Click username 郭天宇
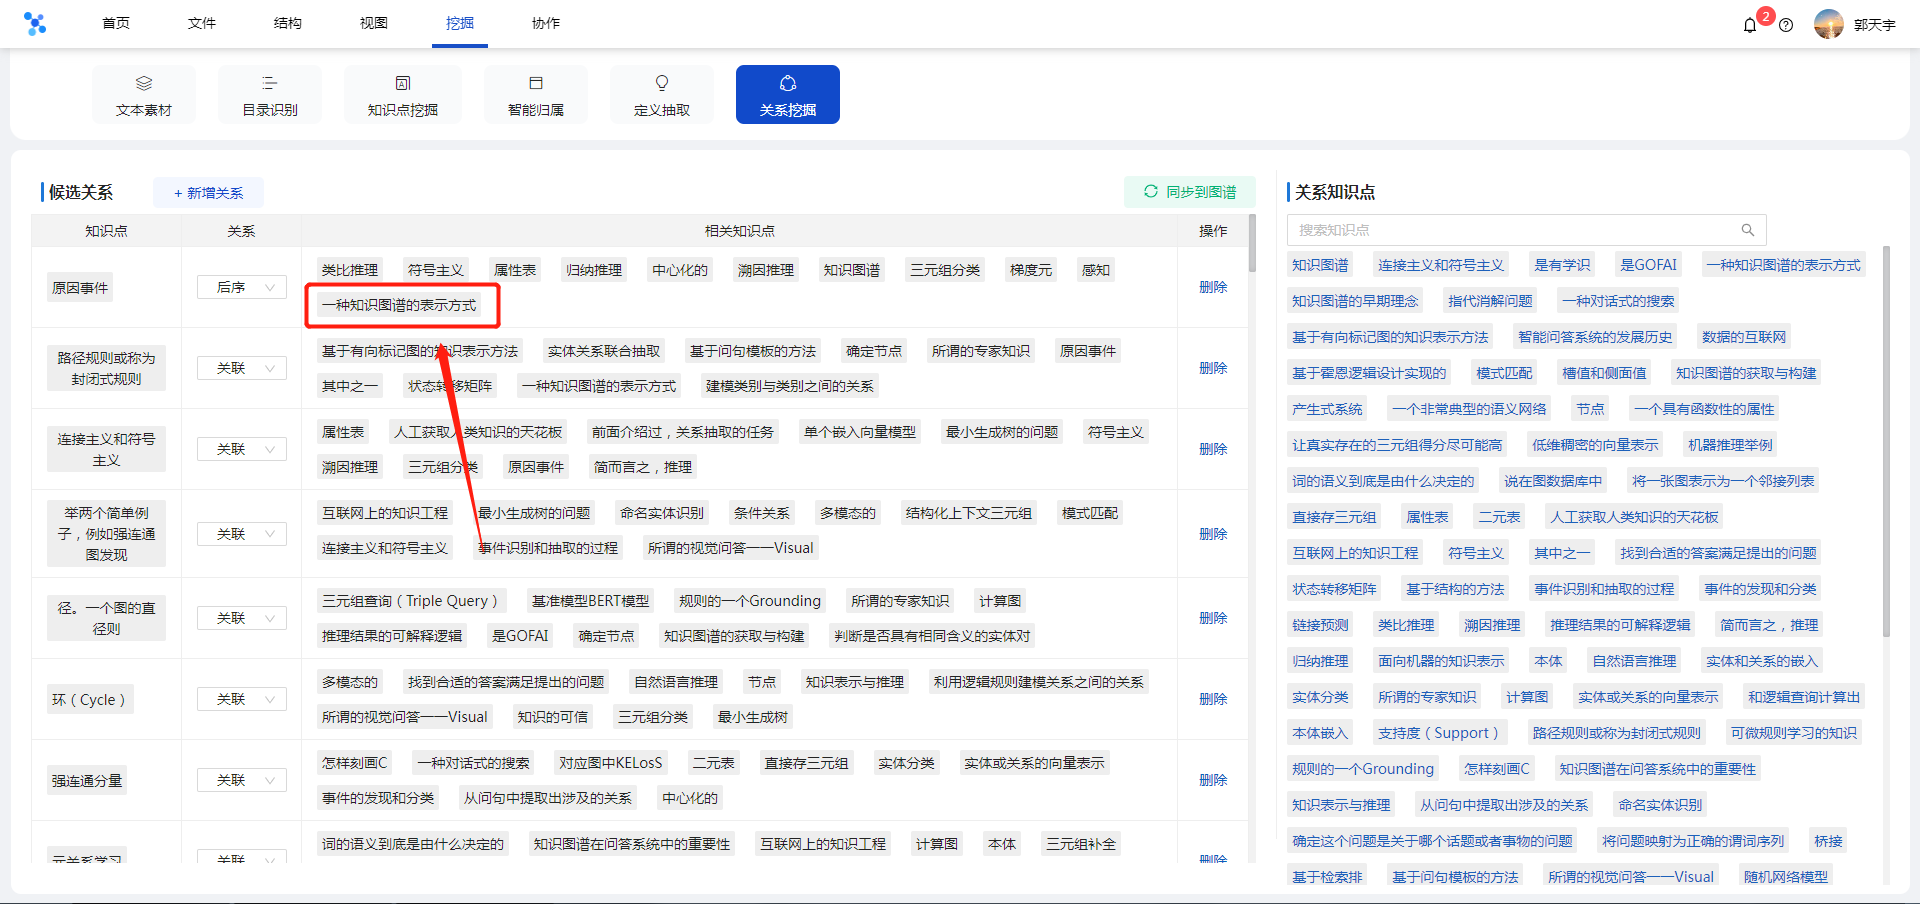Screen dimensions: 1920x904 tap(1874, 25)
